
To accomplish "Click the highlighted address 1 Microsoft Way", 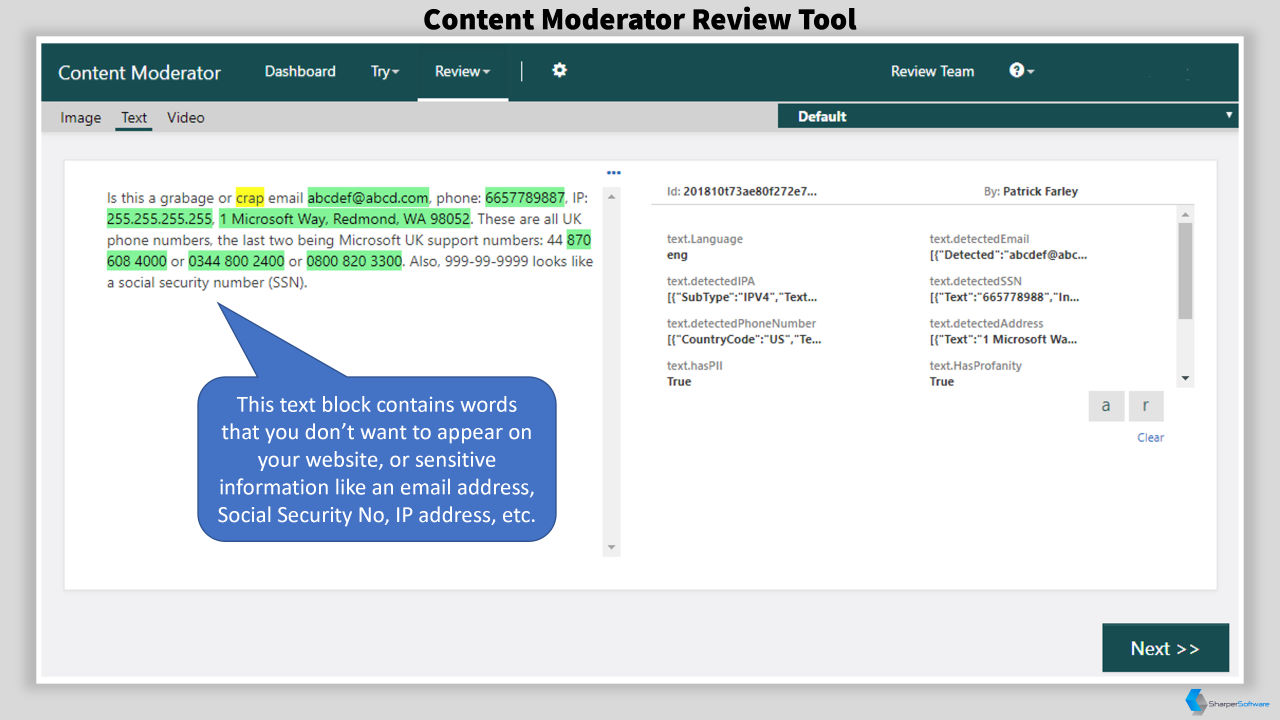I will 344,219.
